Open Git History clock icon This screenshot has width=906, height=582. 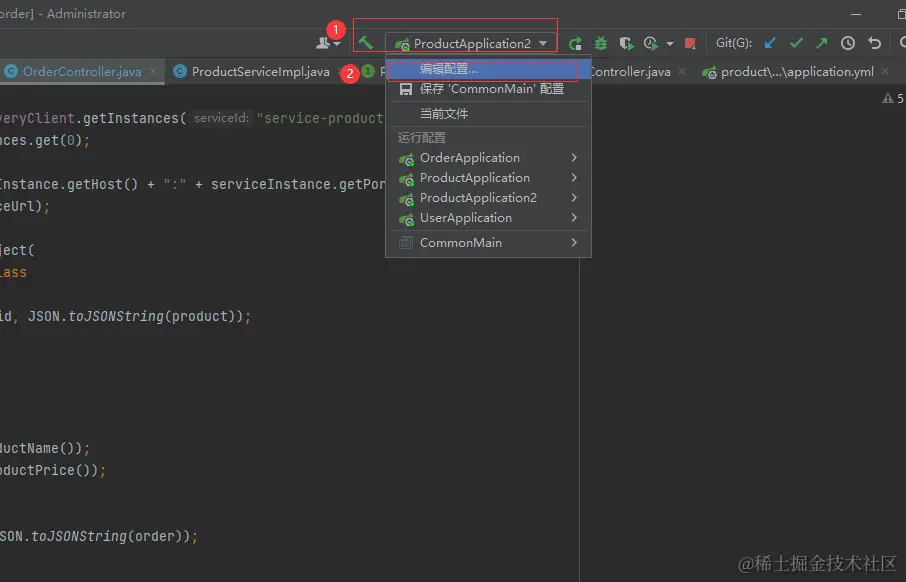pyautogui.click(x=848, y=43)
